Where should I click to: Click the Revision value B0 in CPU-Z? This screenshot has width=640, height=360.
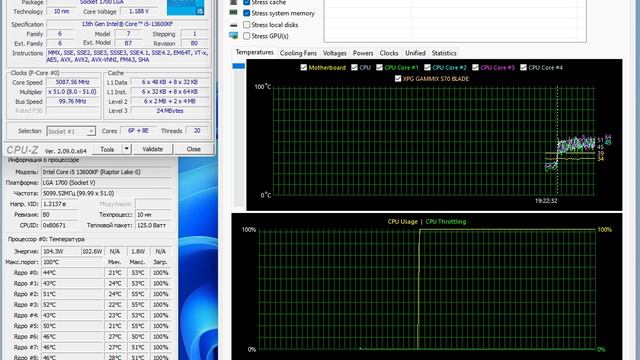point(194,43)
